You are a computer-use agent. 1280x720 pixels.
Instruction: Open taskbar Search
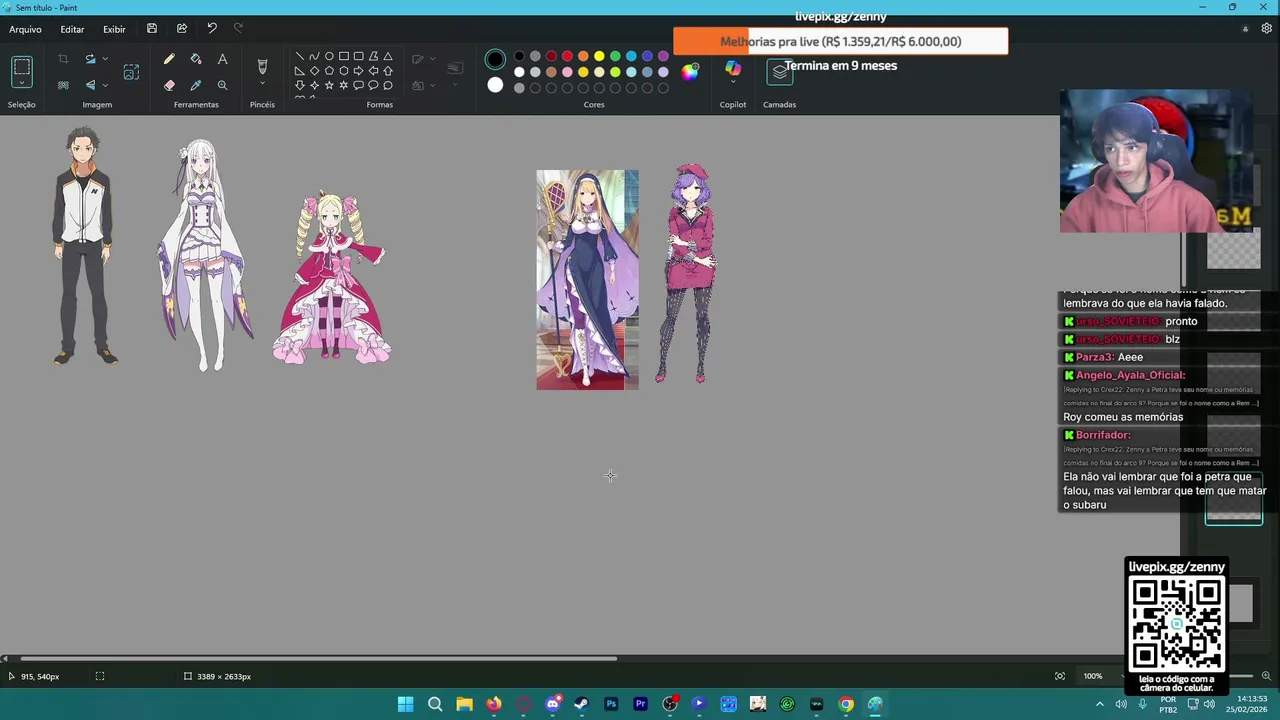tap(435, 704)
